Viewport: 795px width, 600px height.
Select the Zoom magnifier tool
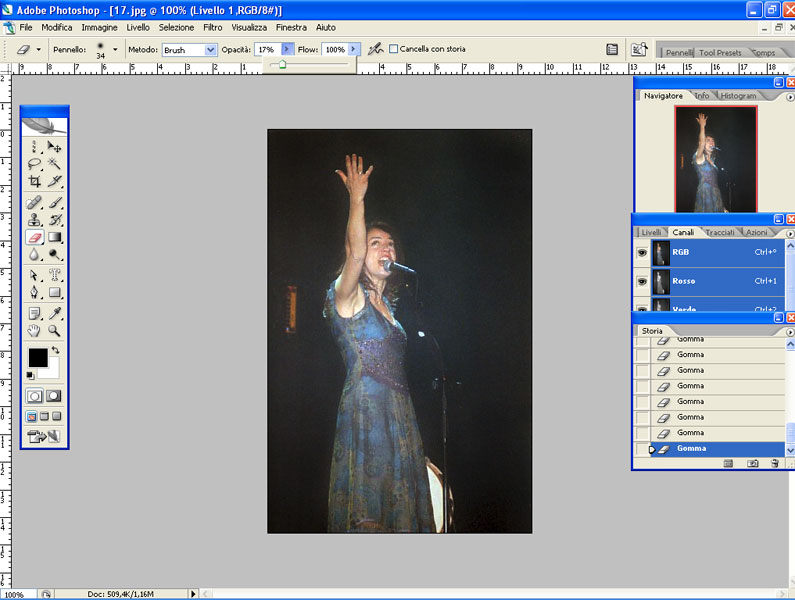(54, 331)
